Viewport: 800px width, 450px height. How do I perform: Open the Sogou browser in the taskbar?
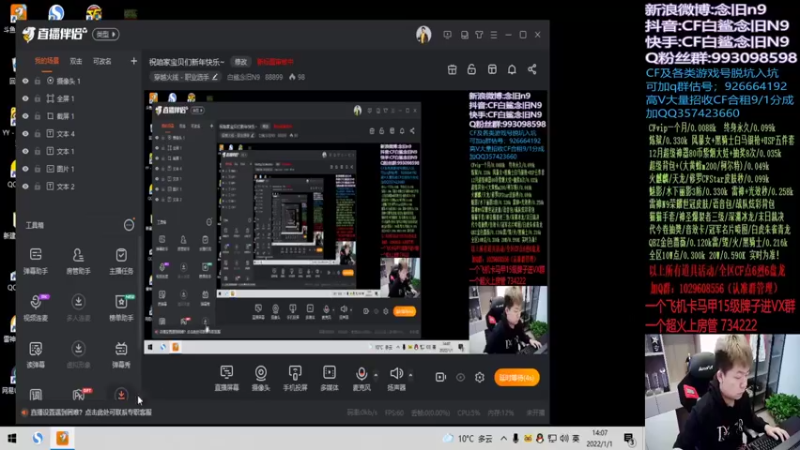38,438
